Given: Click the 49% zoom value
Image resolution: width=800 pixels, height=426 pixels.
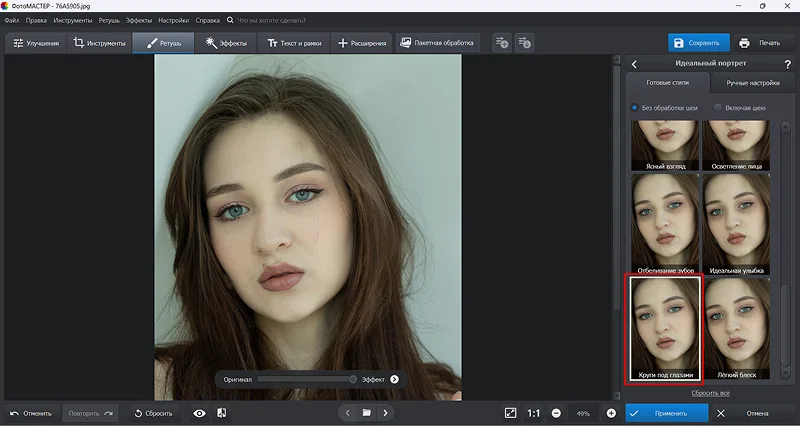Looking at the screenshot, I should (583, 414).
